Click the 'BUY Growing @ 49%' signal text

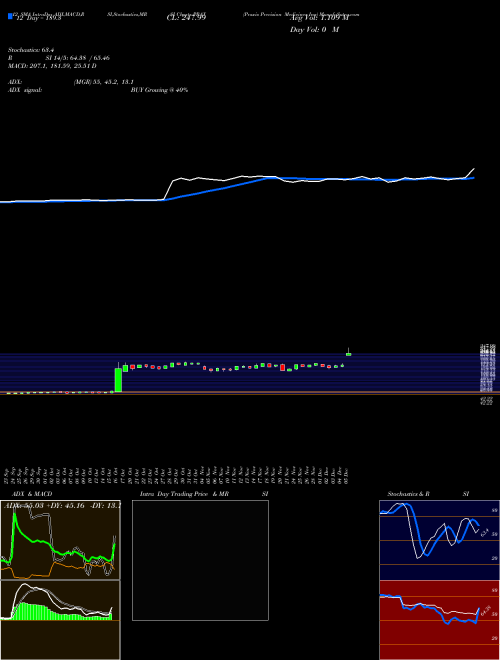[x=159, y=90]
